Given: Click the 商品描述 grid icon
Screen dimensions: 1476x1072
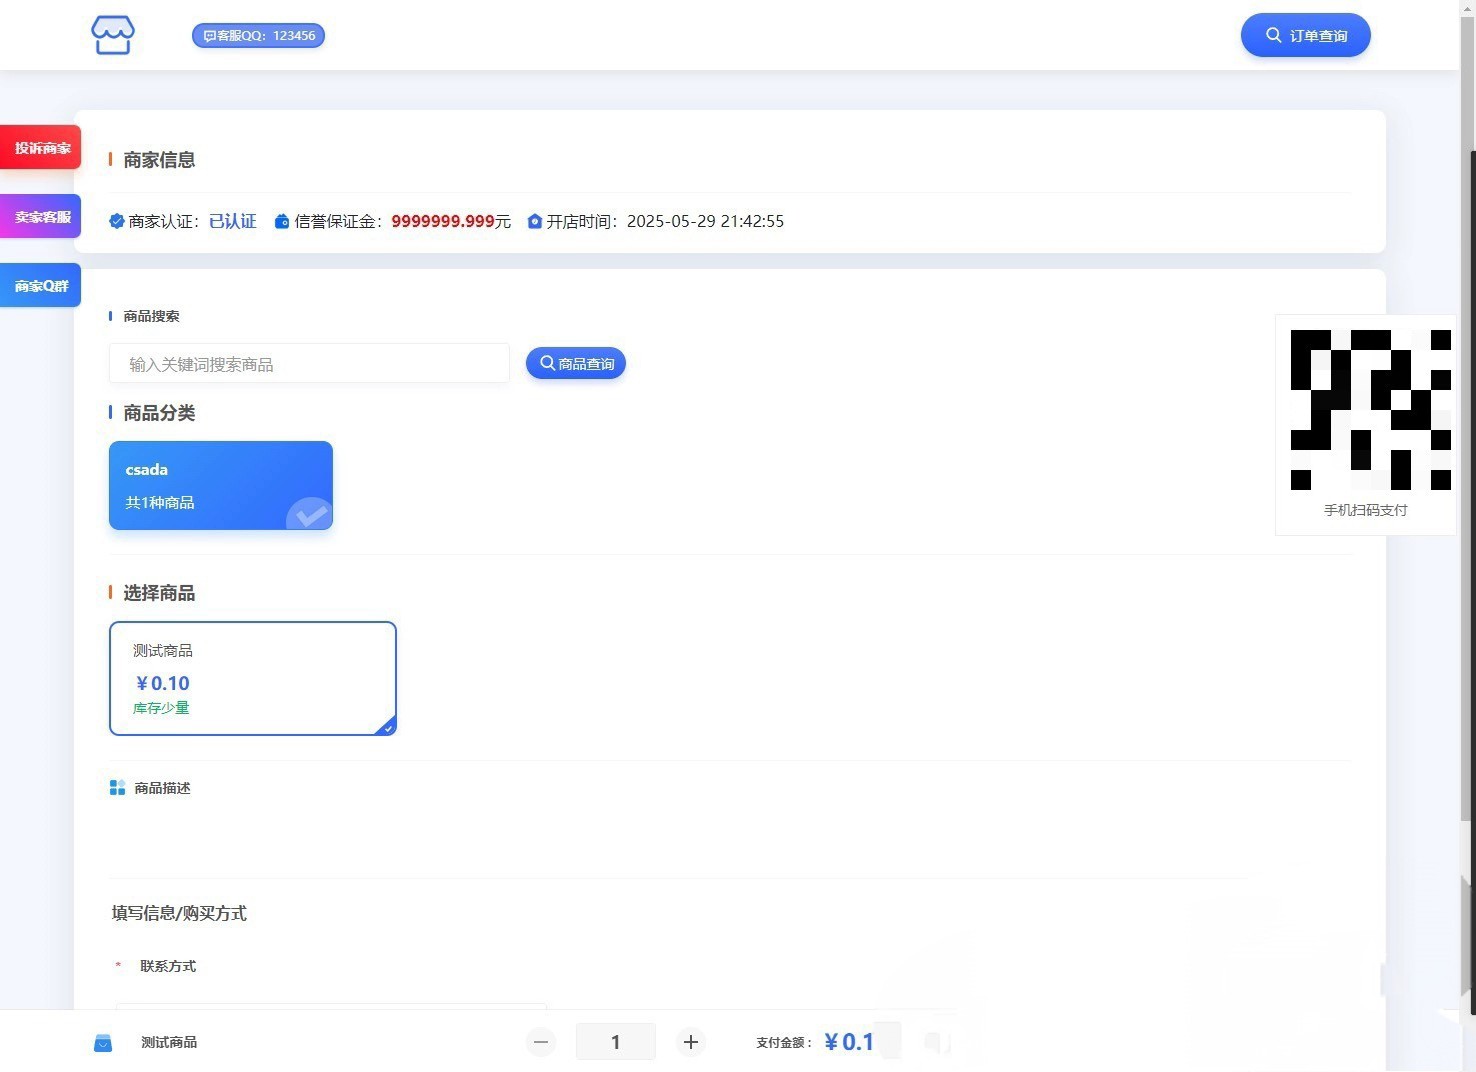Looking at the screenshot, I should (x=117, y=788).
